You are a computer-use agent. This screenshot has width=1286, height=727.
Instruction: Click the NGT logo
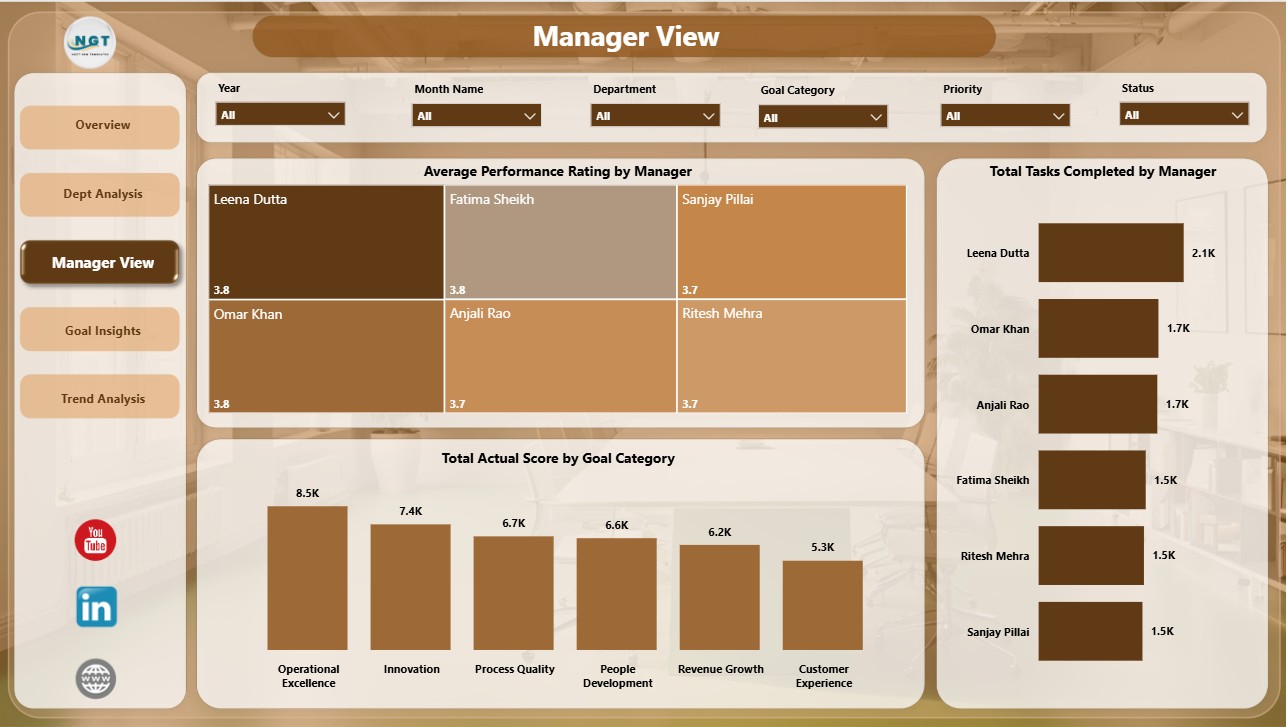90,43
